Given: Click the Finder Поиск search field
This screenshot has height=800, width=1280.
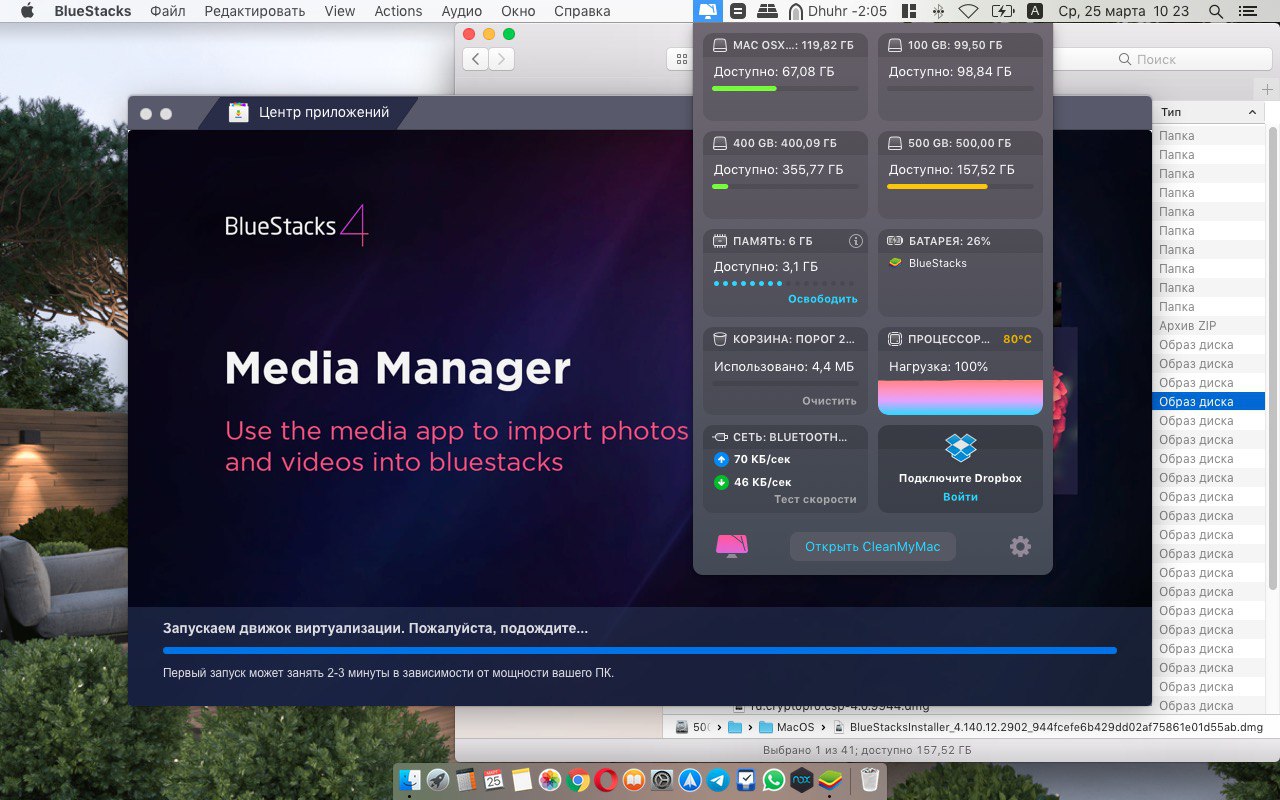Looking at the screenshot, I should 1146,59.
